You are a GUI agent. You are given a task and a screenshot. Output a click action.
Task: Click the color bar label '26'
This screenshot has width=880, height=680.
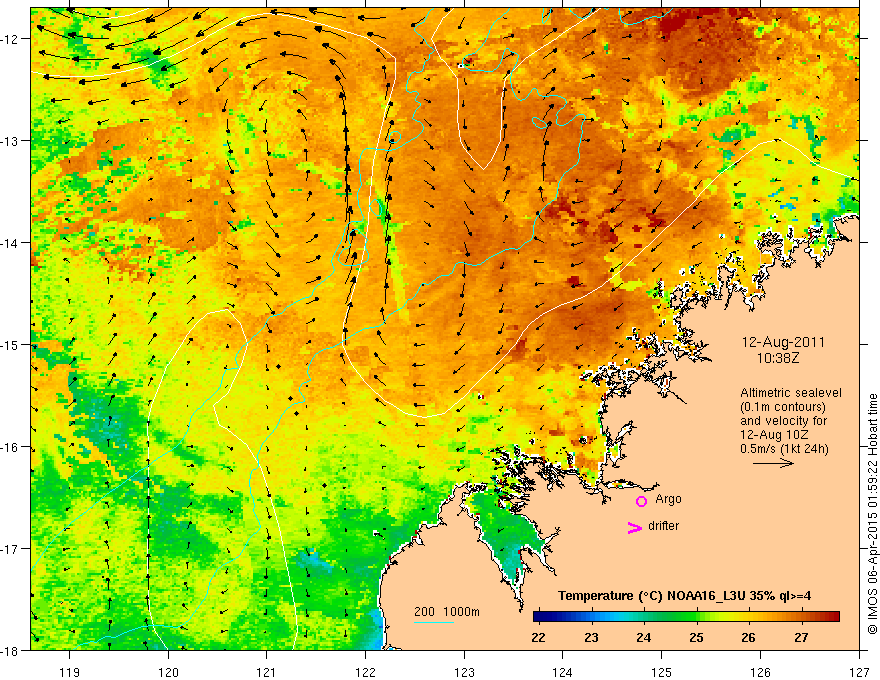(x=748, y=638)
